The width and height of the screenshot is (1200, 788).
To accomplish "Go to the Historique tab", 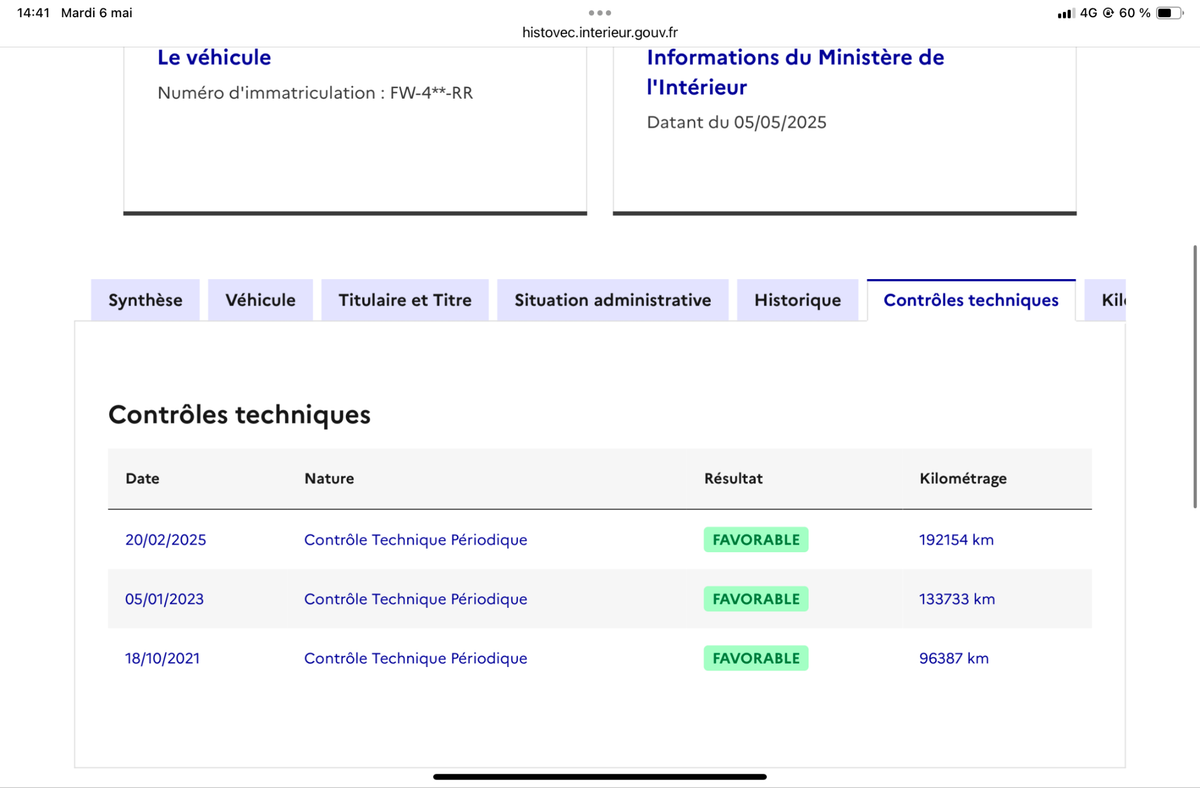I will pos(797,300).
